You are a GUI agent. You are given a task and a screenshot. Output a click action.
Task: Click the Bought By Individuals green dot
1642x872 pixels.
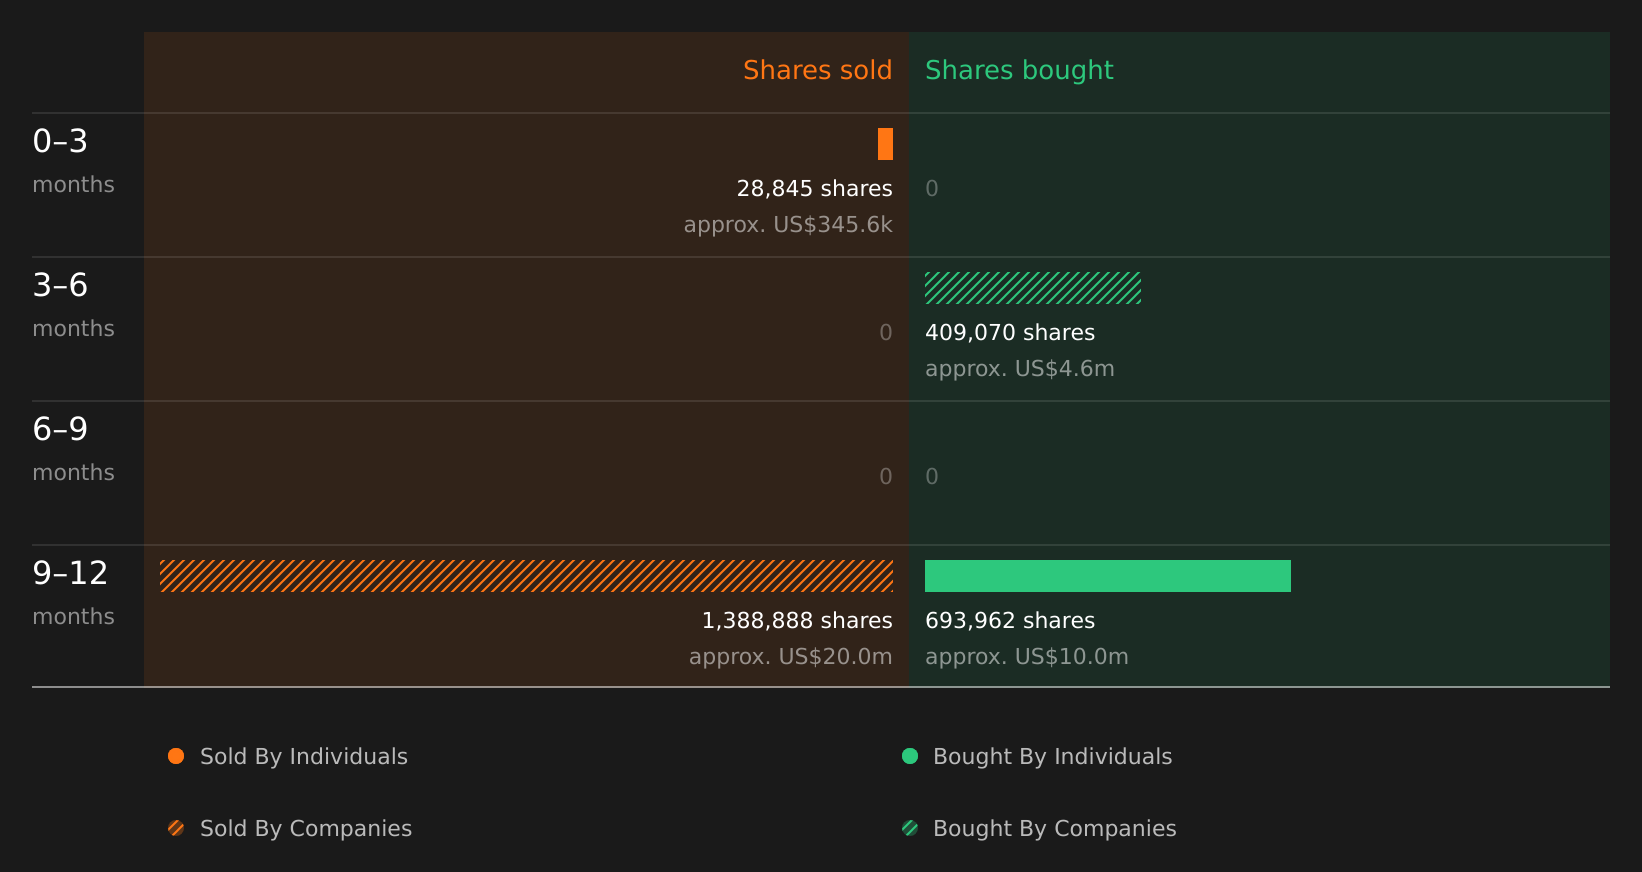coord(910,756)
